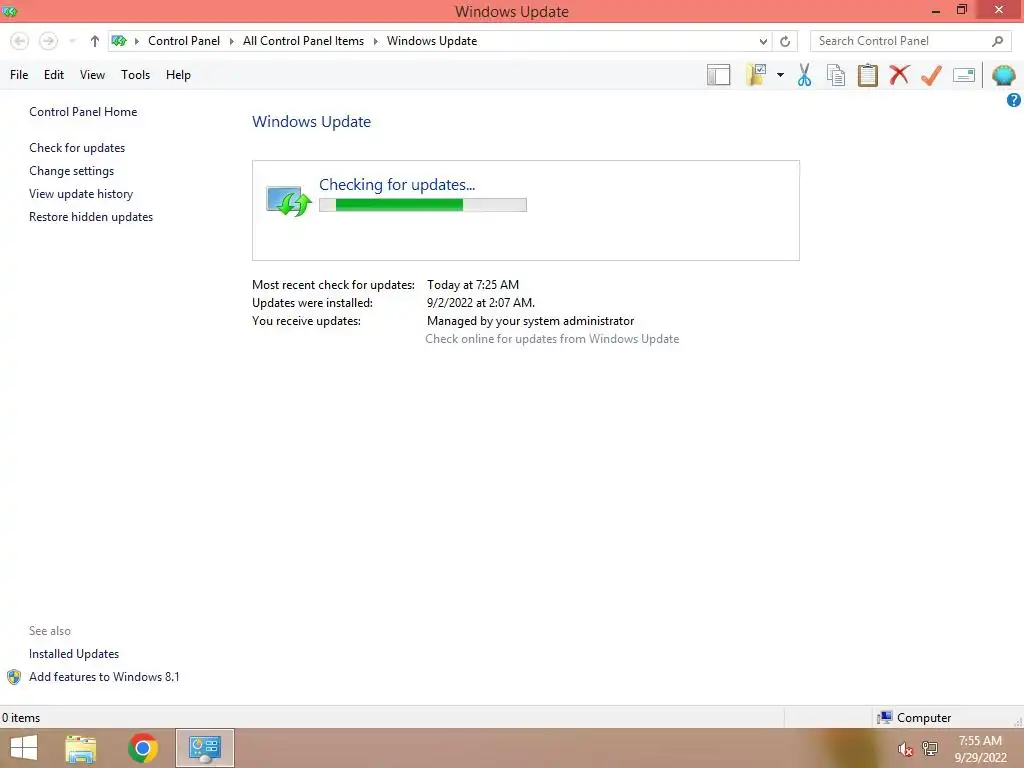Click the orange checkmark toolbar icon
This screenshot has height=768, width=1024.
(931, 75)
